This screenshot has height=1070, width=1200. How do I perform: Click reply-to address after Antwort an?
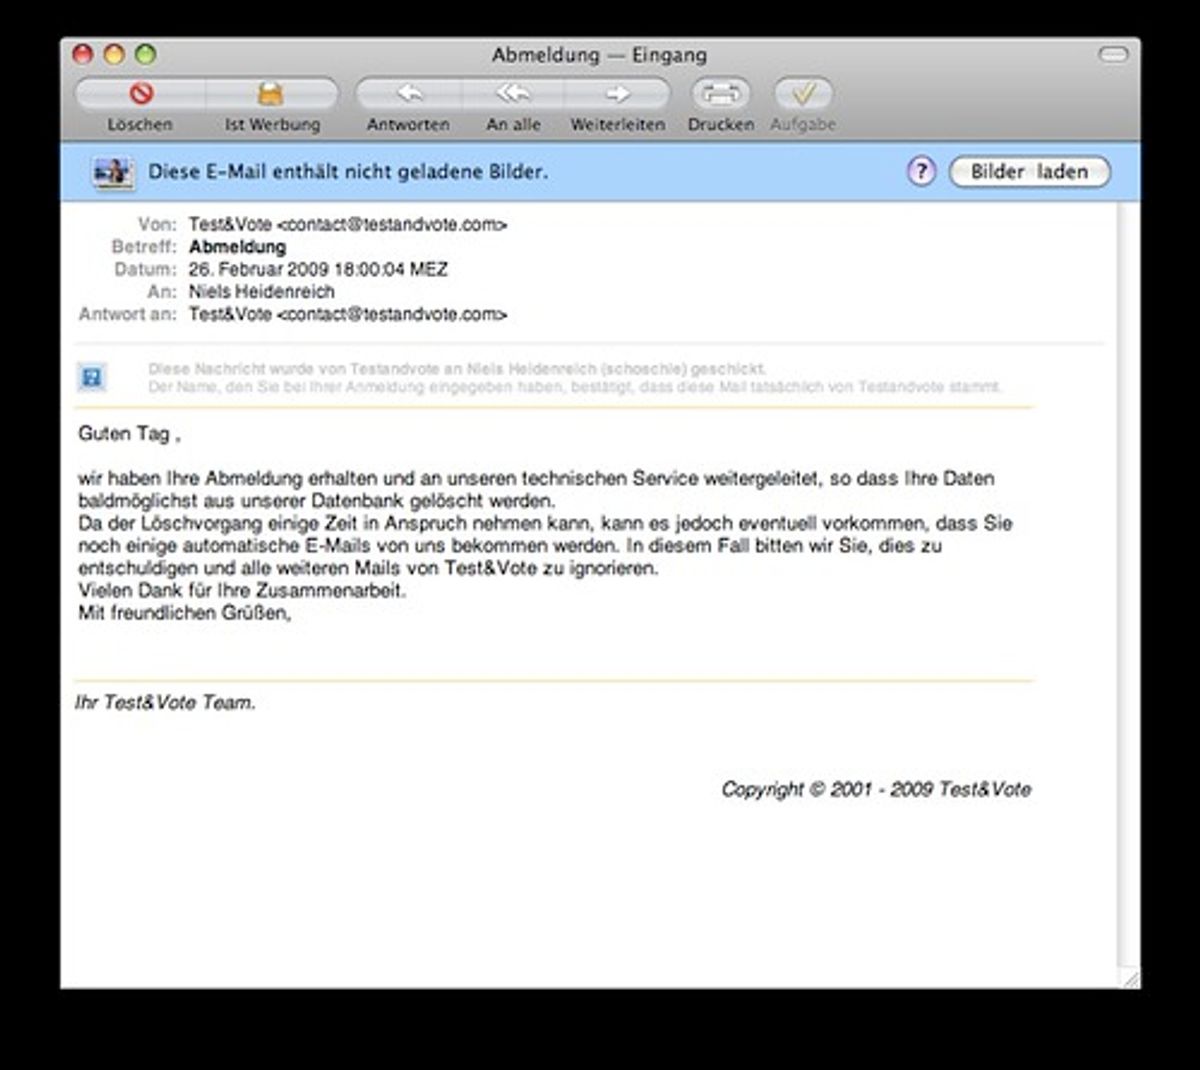tap(348, 314)
